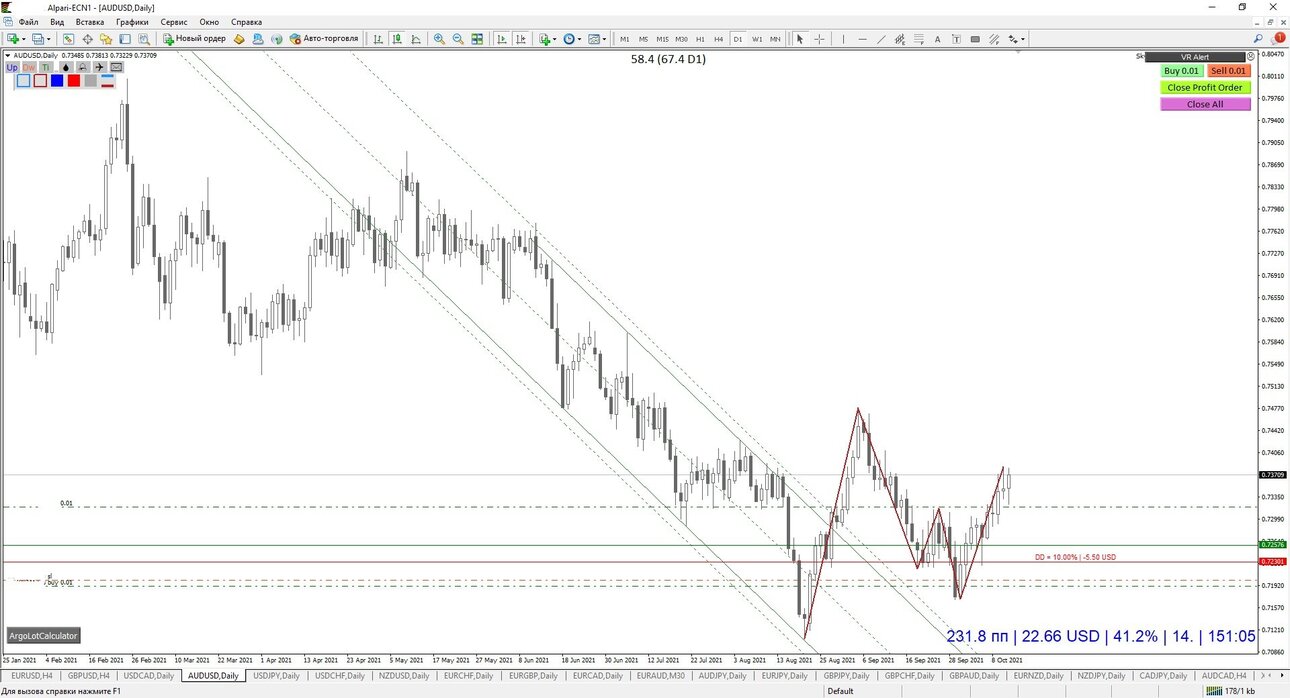Switch chart to Candlesticks type
The image size is (1290, 698).
[x=397, y=39]
